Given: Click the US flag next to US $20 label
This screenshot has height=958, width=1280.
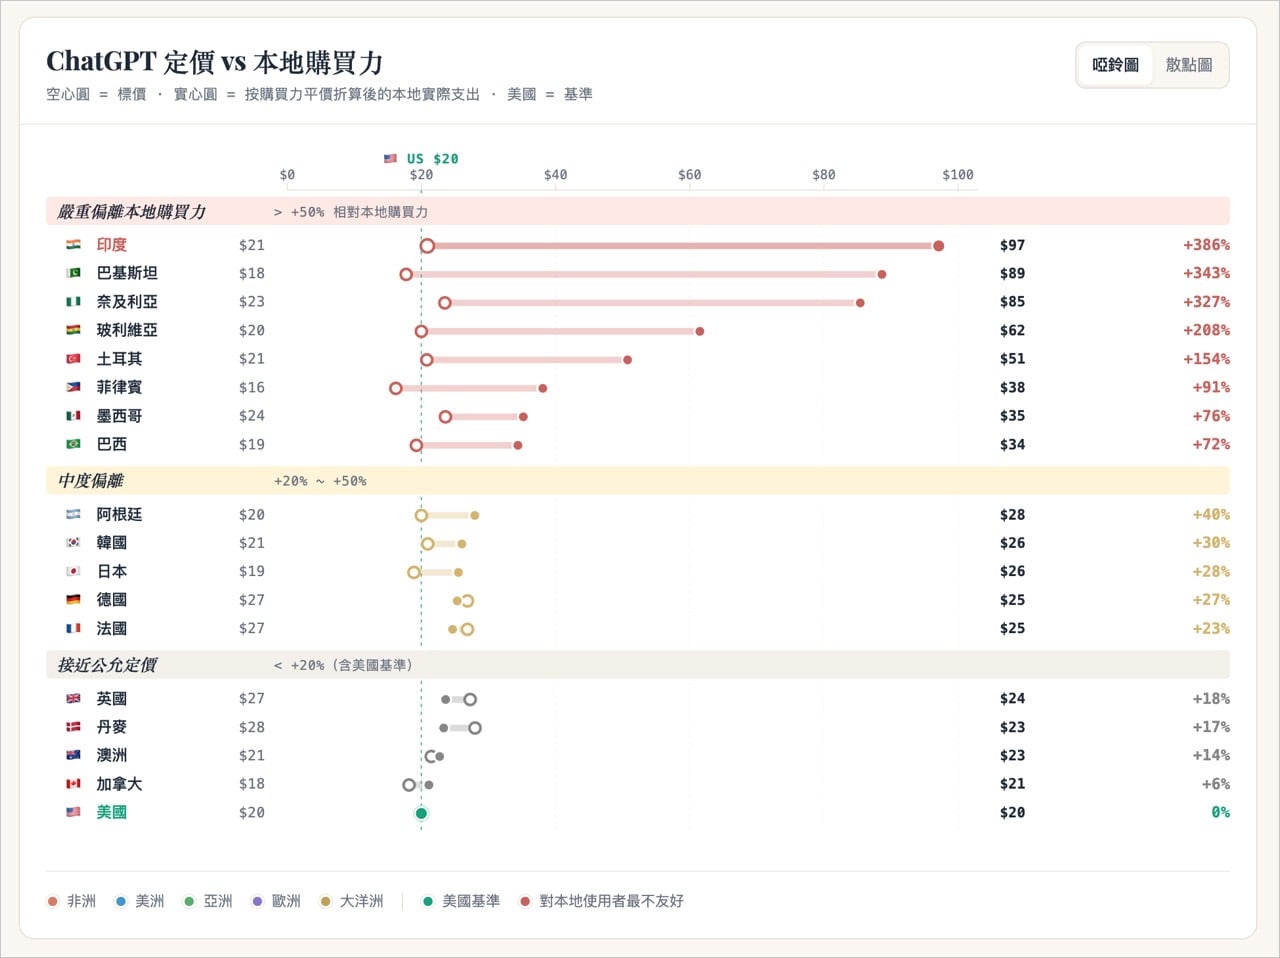Looking at the screenshot, I should pyautogui.click(x=390, y=158).
